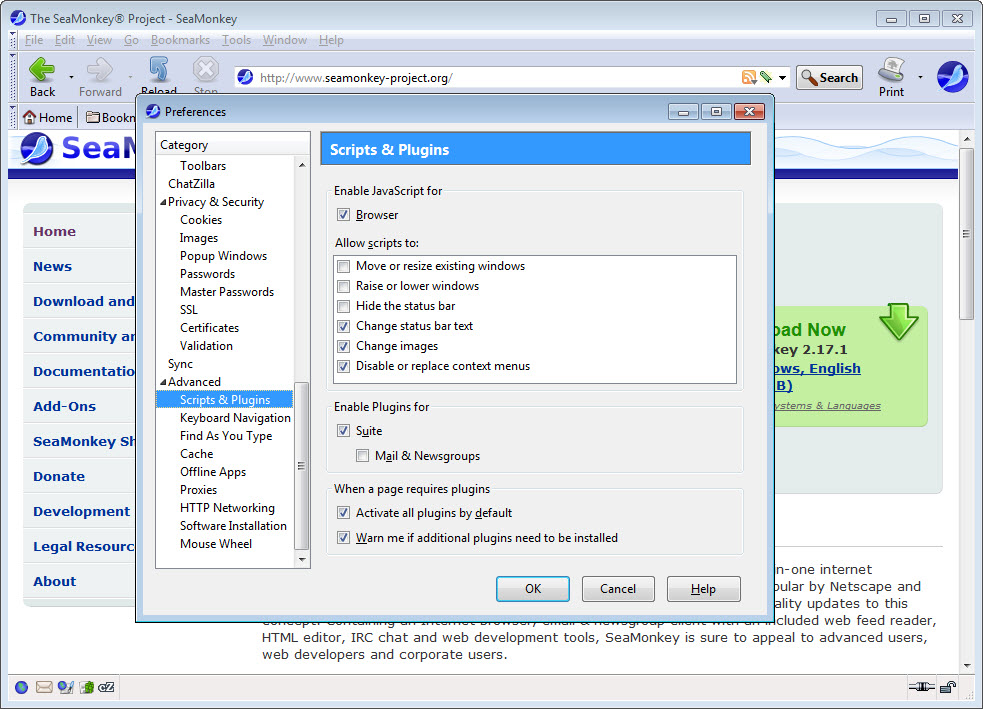Open the Address Book icon in status bar
This screenshot has width=983, height=709.
[87, 687]
